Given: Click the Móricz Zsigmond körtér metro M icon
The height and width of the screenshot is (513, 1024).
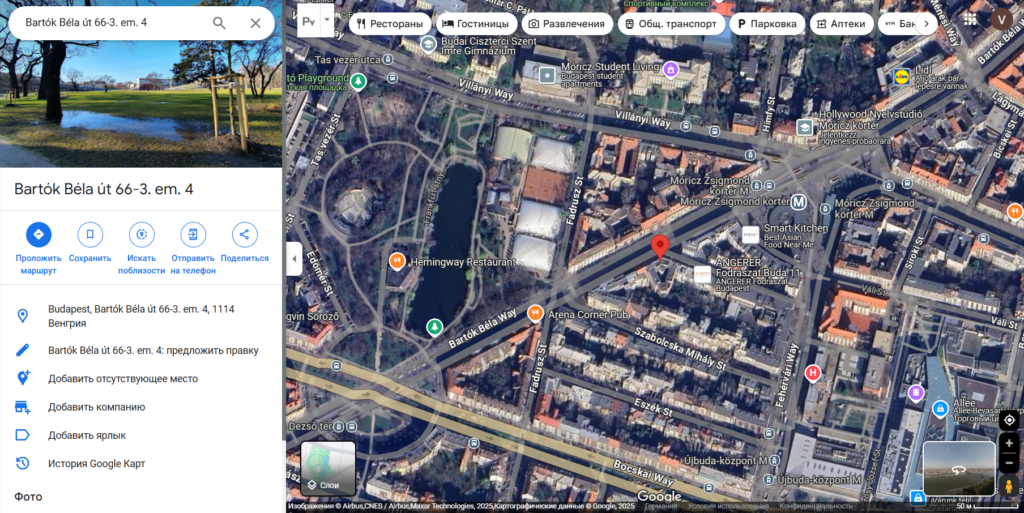Looking at the screenshot, I should [798, 202].
